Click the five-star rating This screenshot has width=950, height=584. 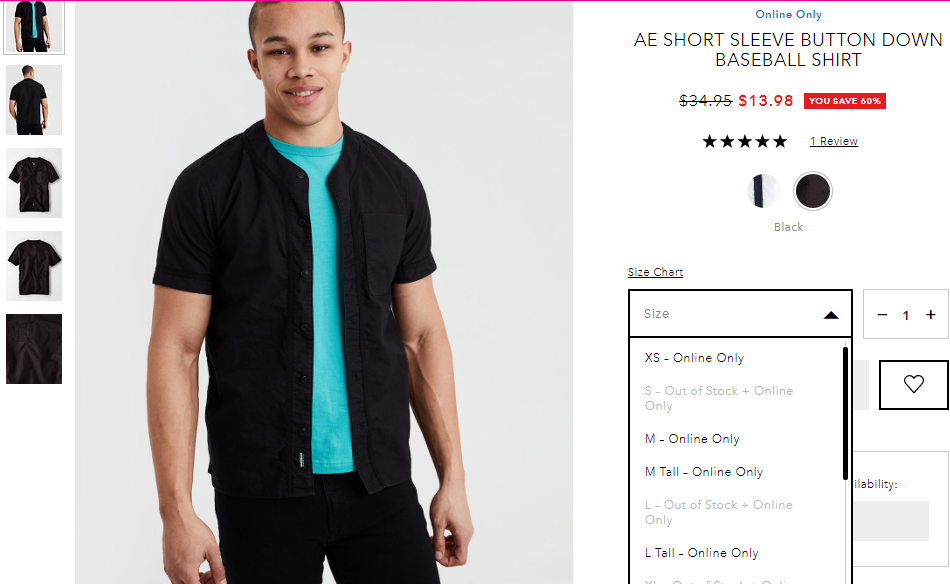pos(745,141)
